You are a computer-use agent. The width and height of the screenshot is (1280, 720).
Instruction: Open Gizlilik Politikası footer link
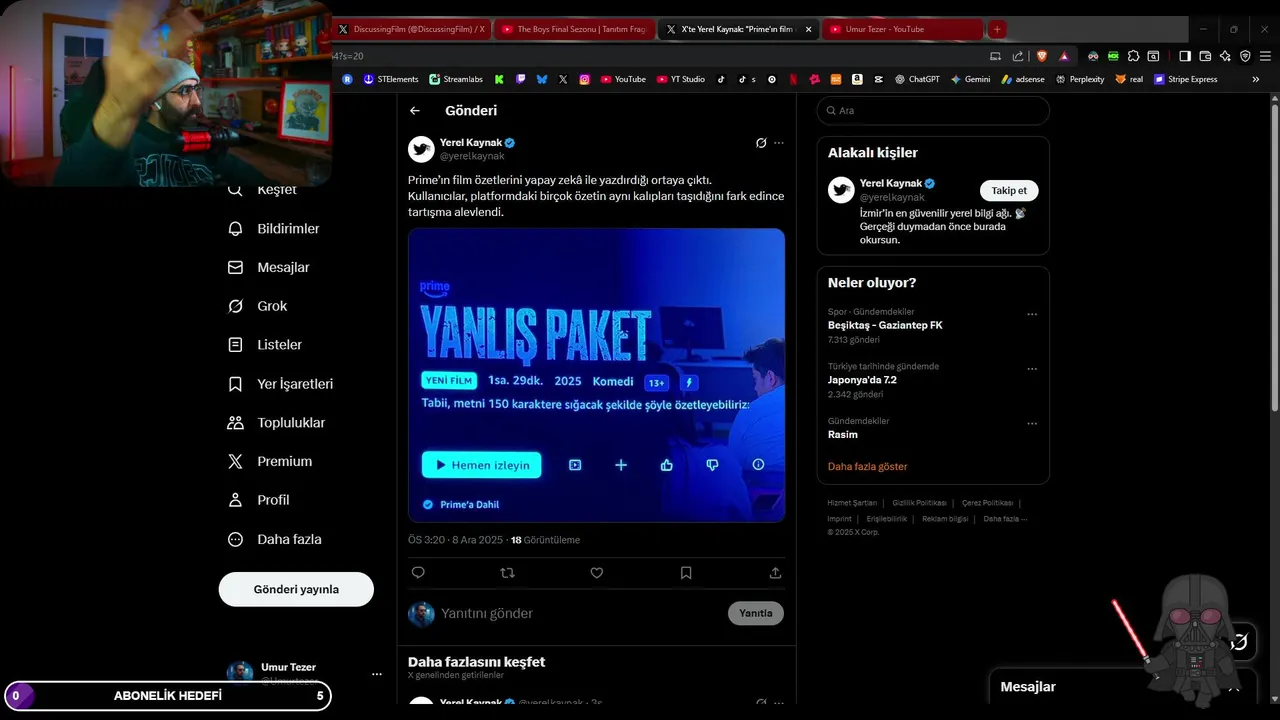[919, 503]
